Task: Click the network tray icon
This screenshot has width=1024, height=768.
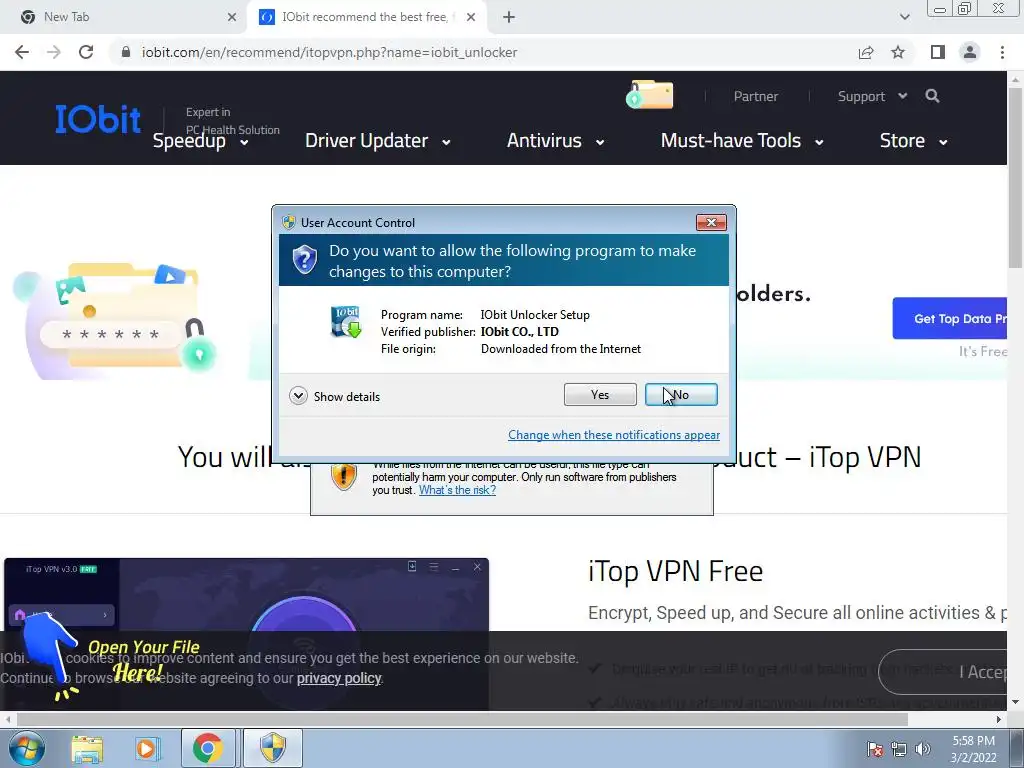Action: [x=899, y=750]
